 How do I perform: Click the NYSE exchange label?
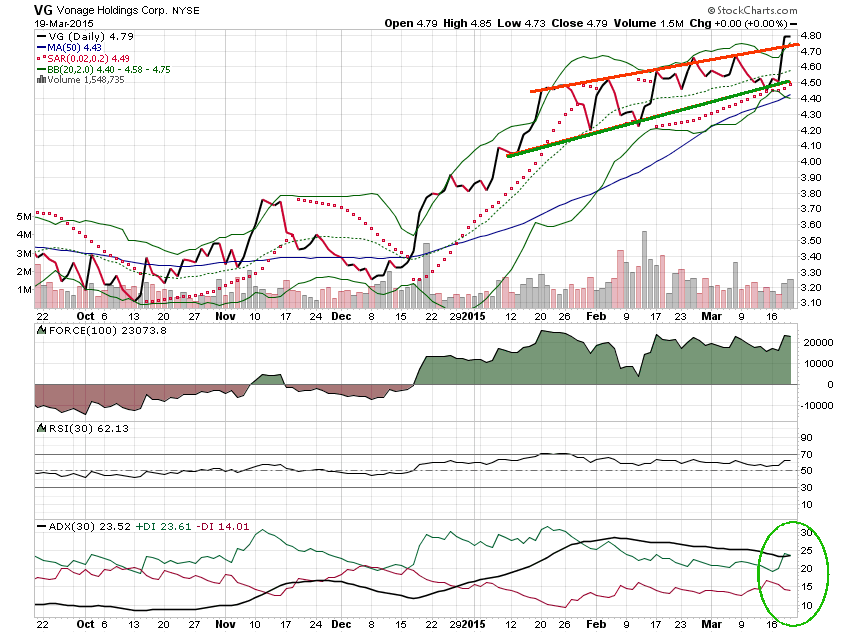[186, 10]
